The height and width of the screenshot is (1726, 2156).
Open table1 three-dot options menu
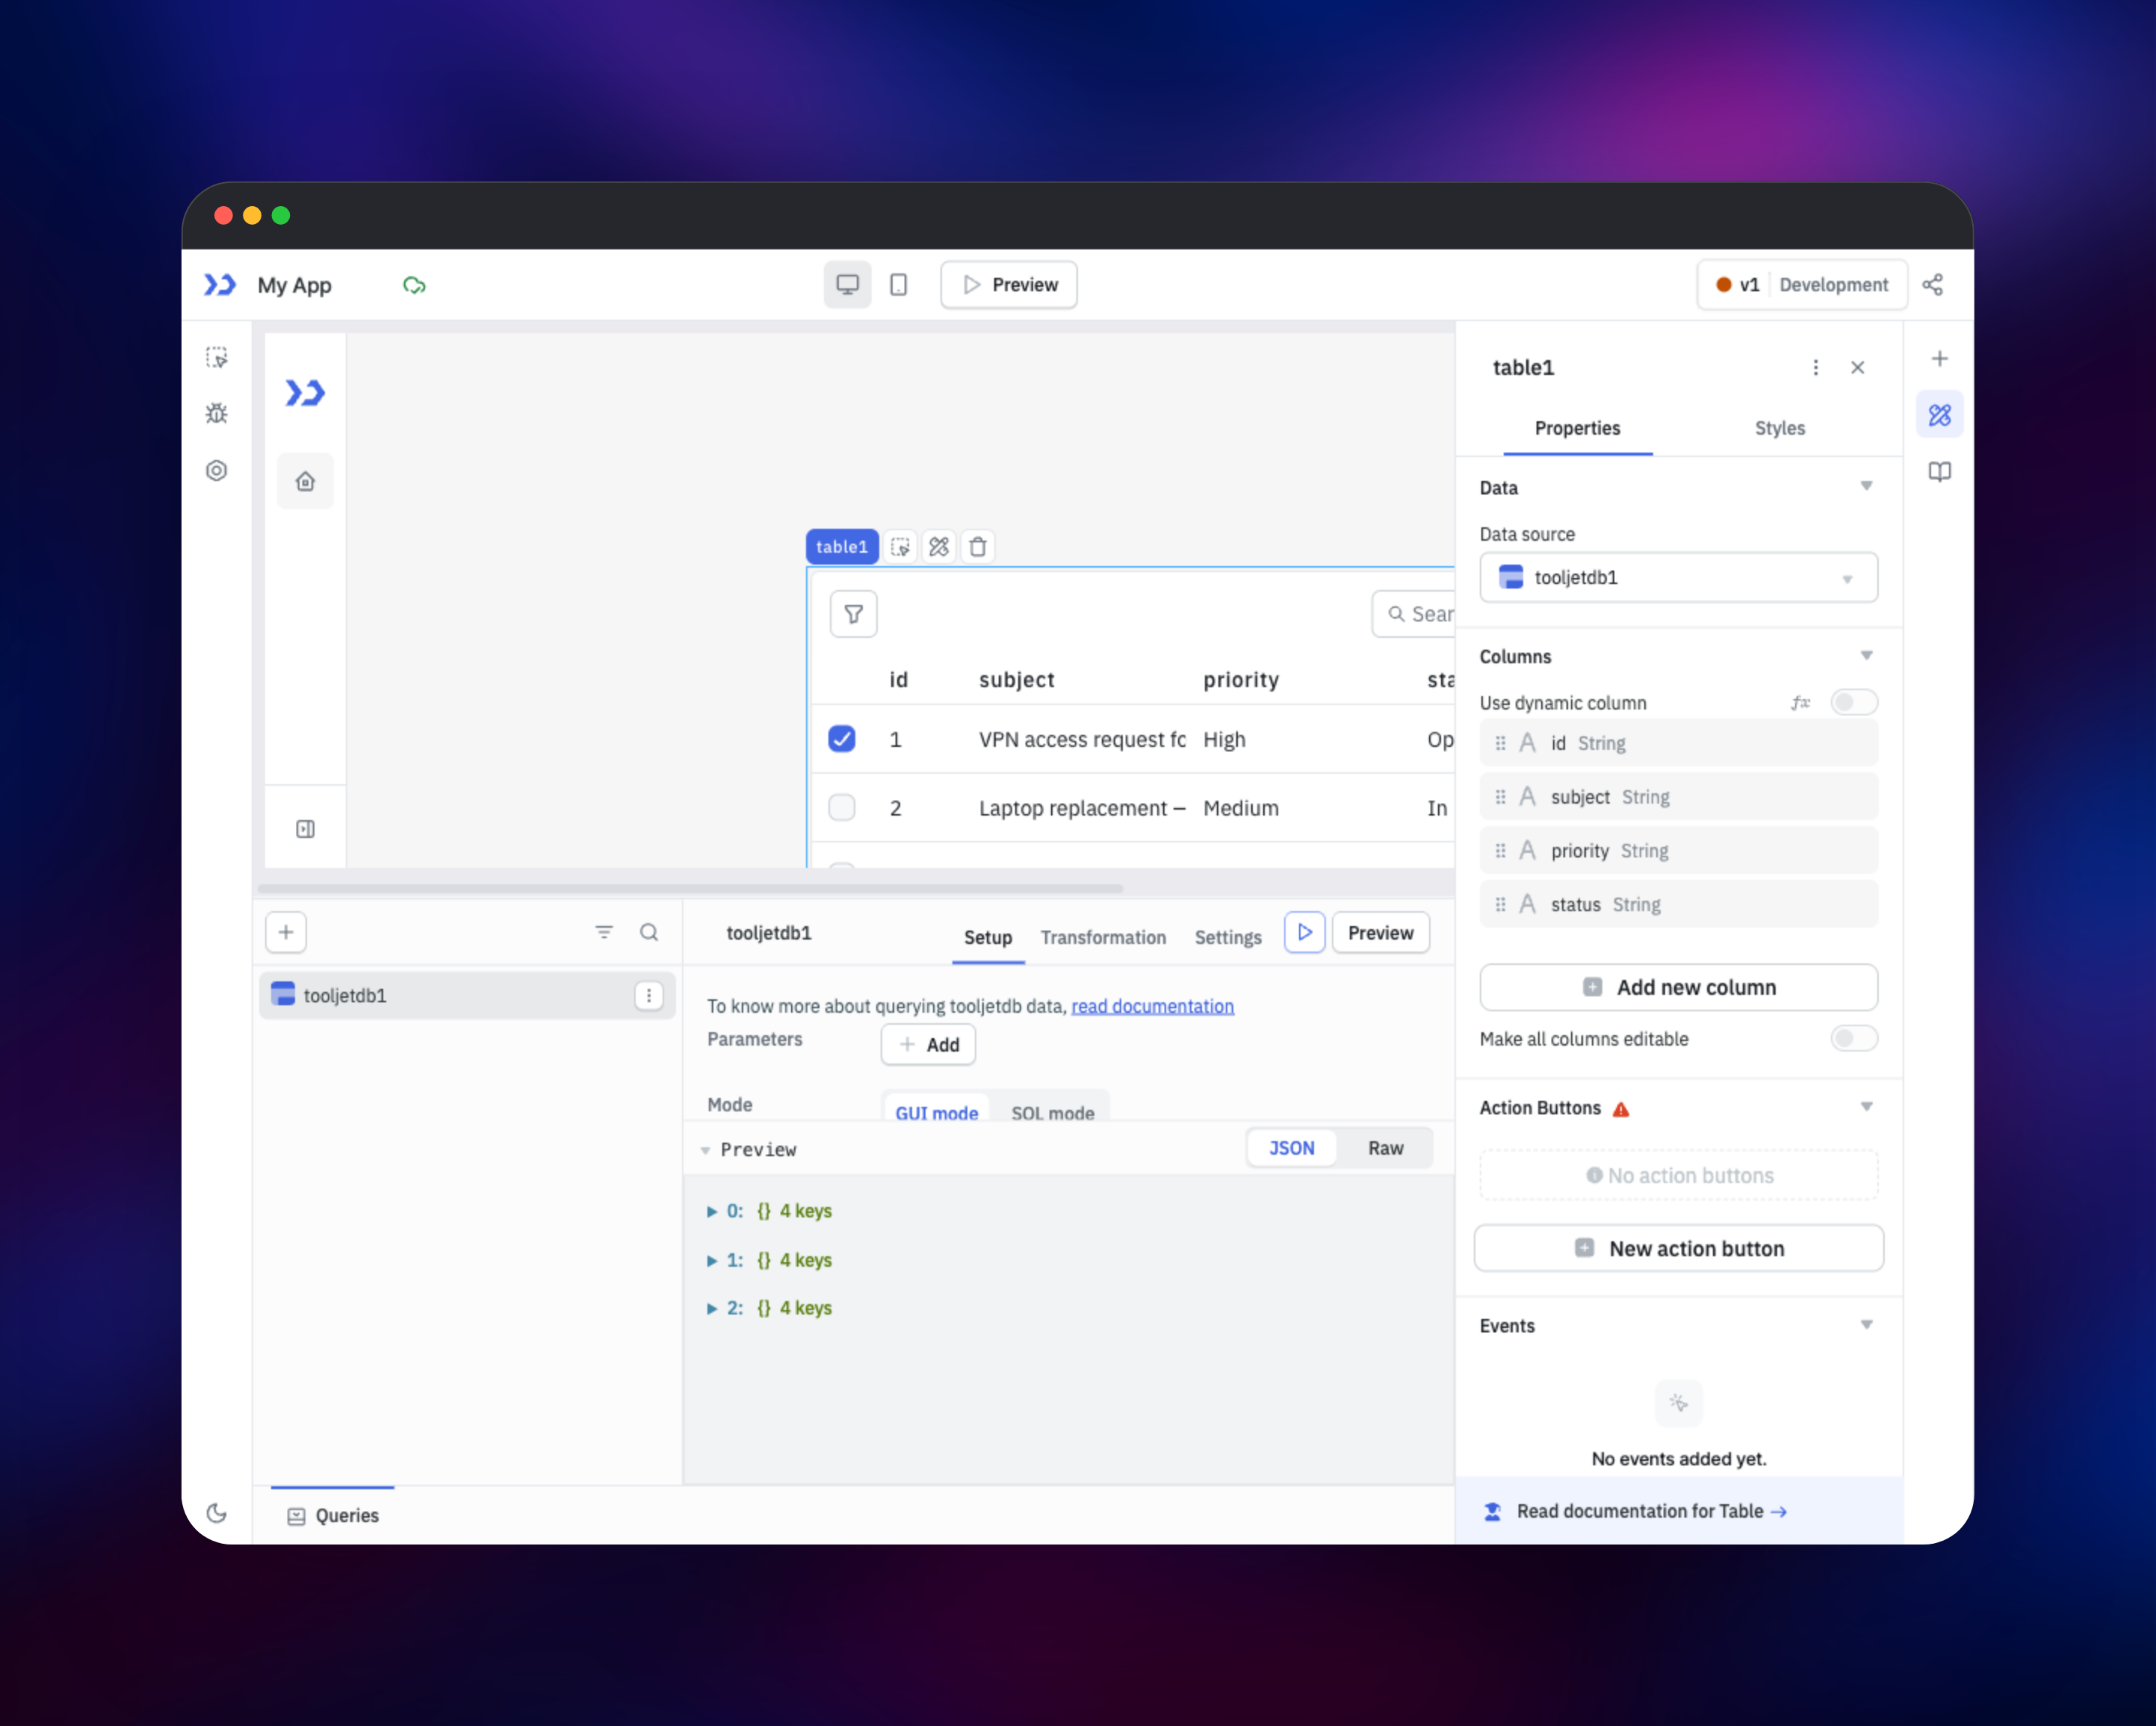(1815, 368)
